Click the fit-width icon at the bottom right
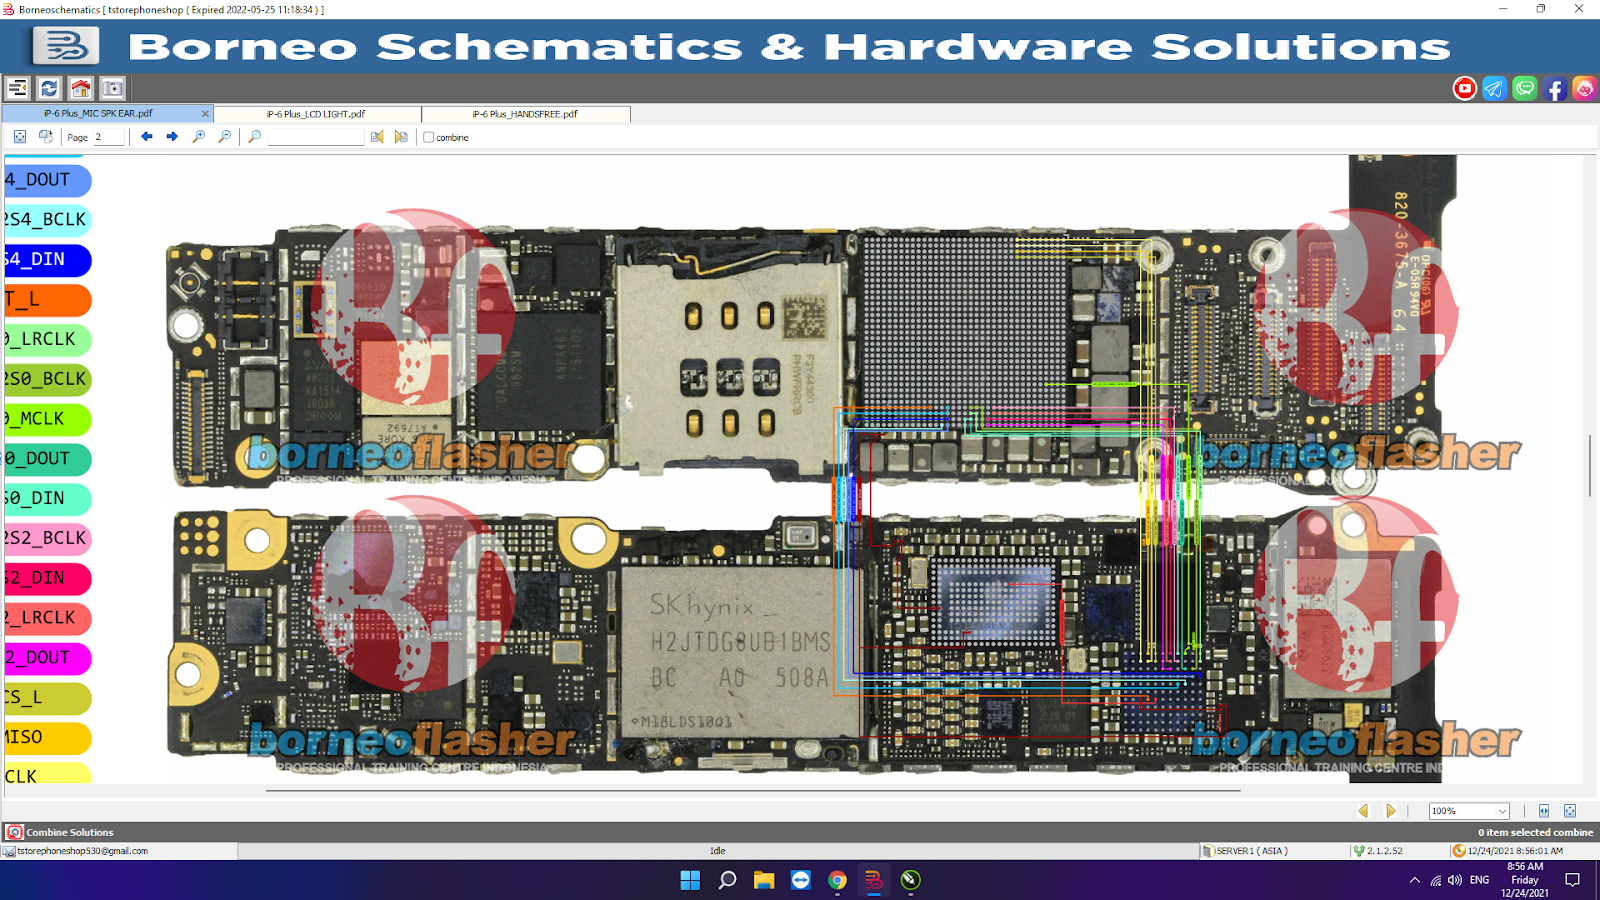This screenshot has height=900, width=1600. point(1544,811)
